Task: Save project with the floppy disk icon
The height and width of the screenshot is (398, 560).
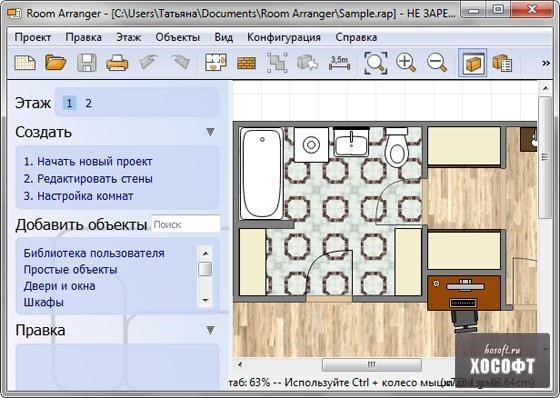Action: [87, 63]
